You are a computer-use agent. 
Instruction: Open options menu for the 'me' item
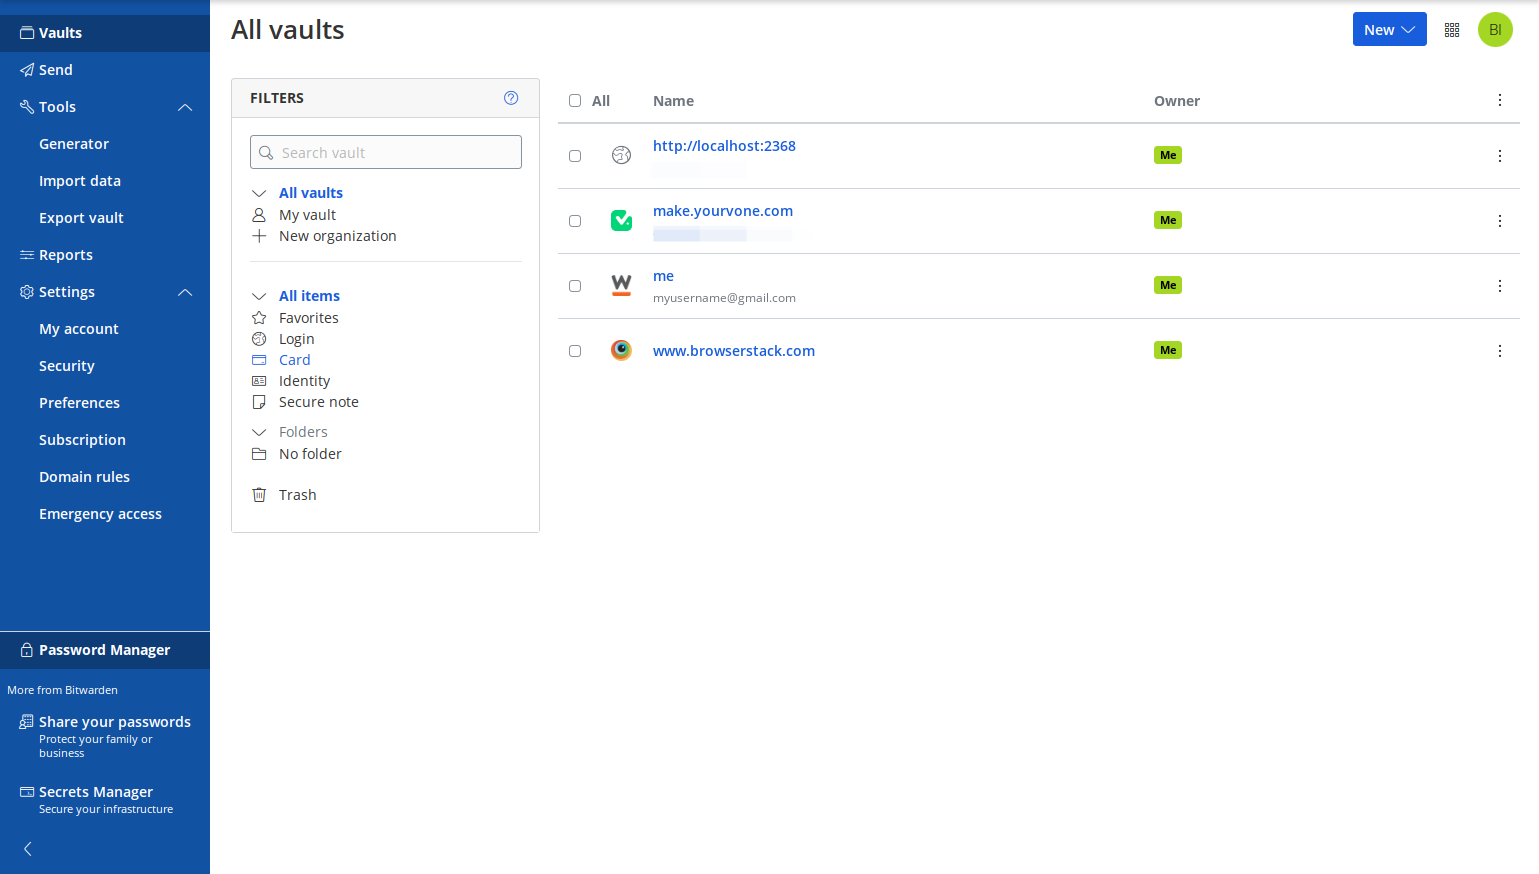coord(1500,286)
